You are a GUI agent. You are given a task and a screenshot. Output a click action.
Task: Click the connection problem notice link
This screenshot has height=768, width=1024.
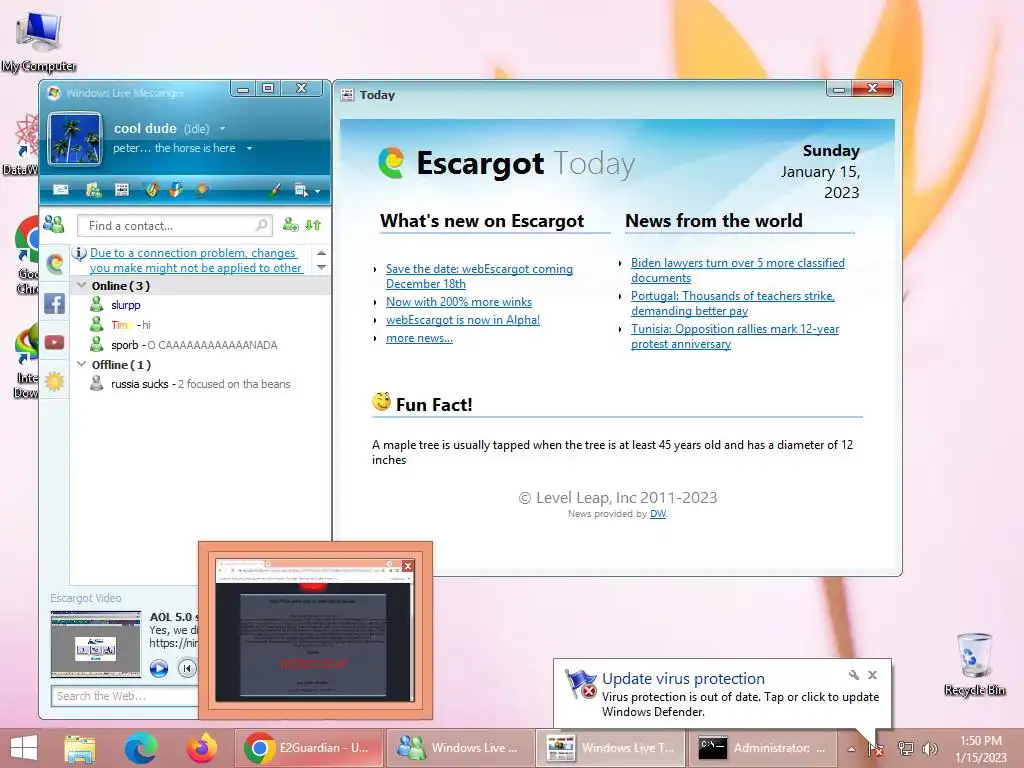click(195, 260)
